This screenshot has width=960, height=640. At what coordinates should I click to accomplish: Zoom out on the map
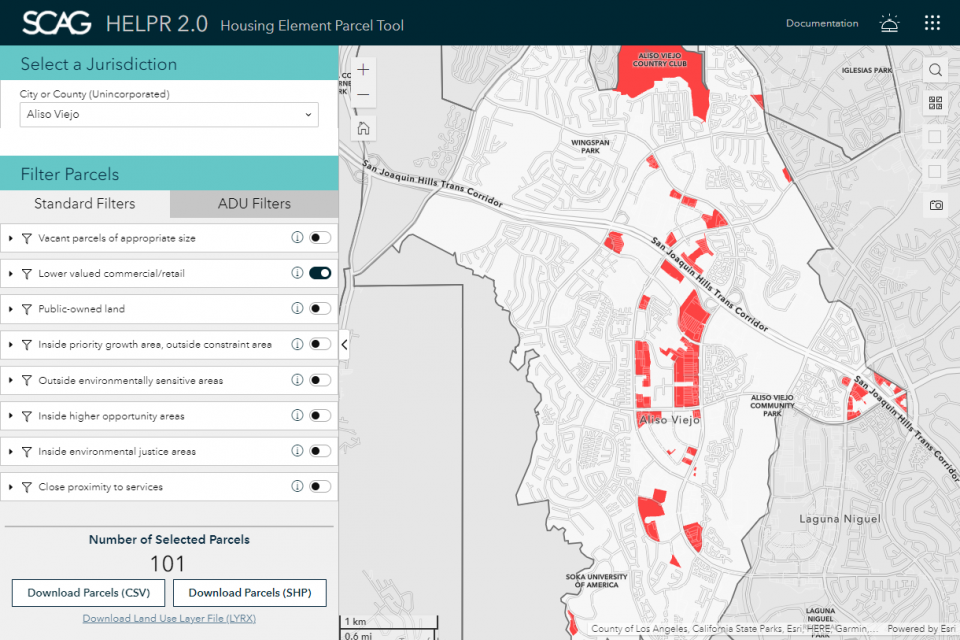point(363,95)
